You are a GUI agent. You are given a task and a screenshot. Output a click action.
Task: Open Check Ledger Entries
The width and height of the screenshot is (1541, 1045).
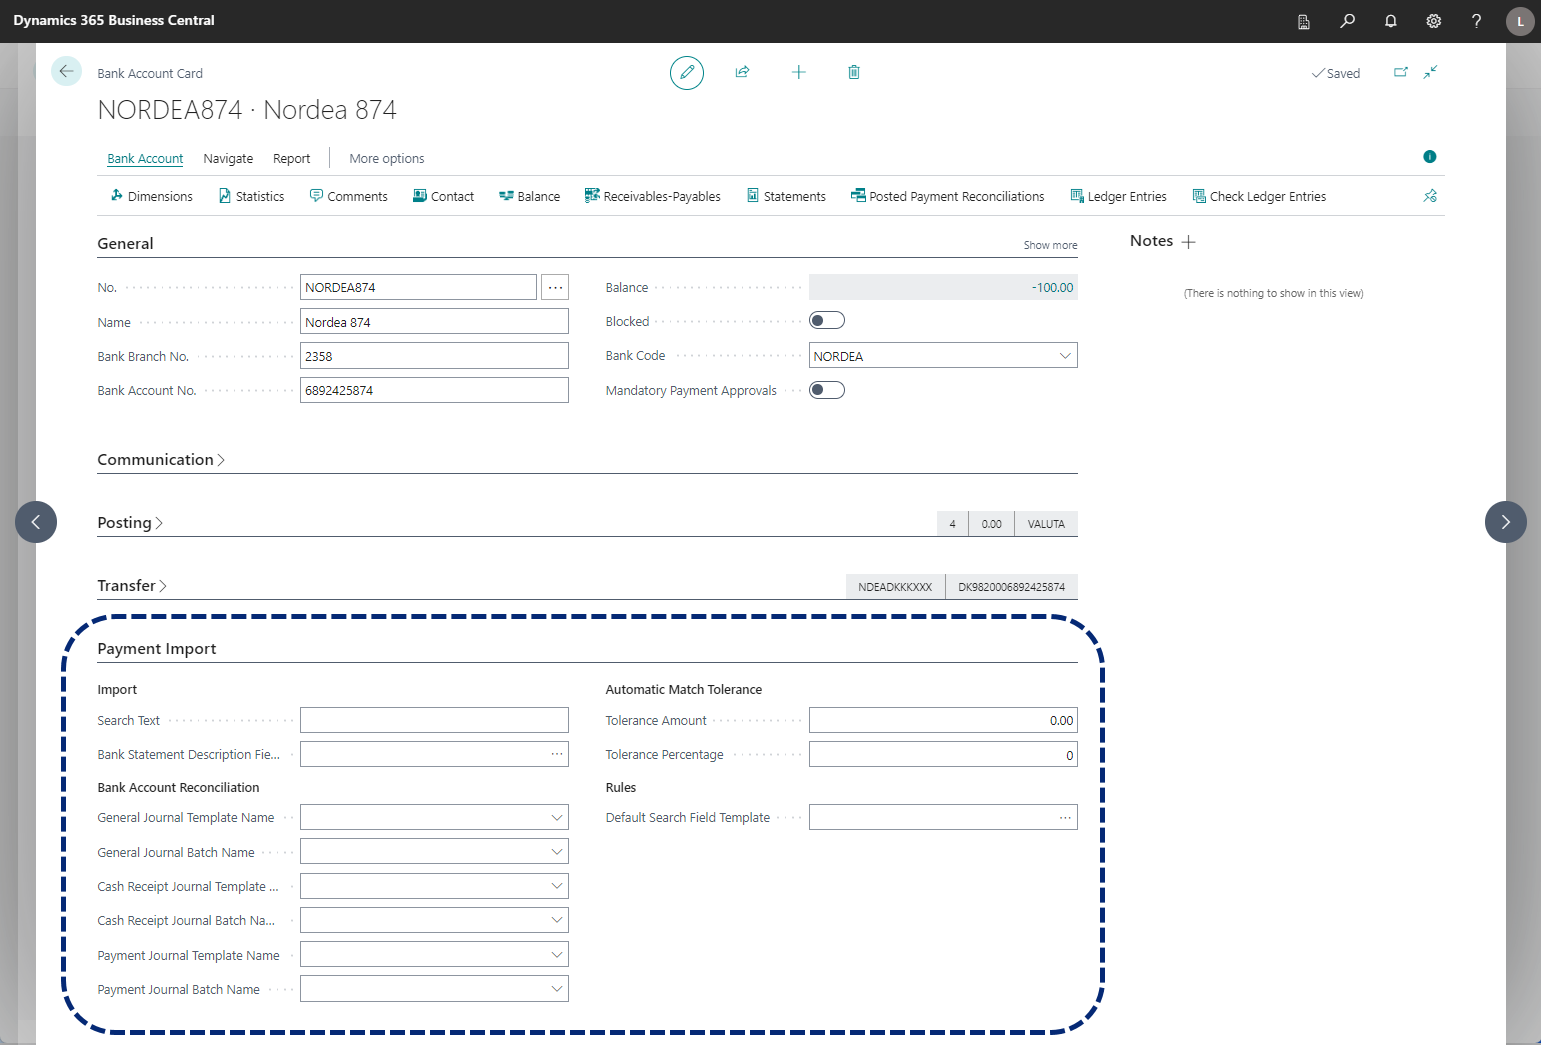[x=1259, y=196]
